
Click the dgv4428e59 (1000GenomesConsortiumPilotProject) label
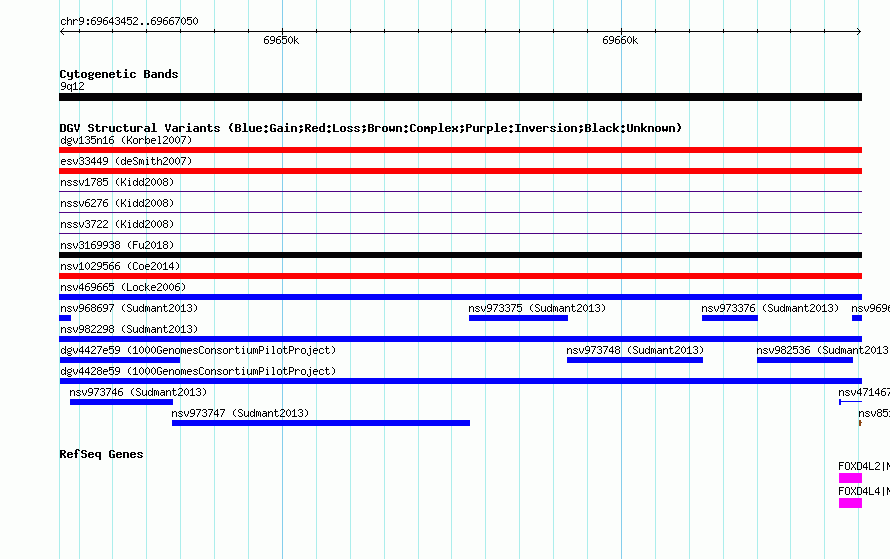[198, 371]
